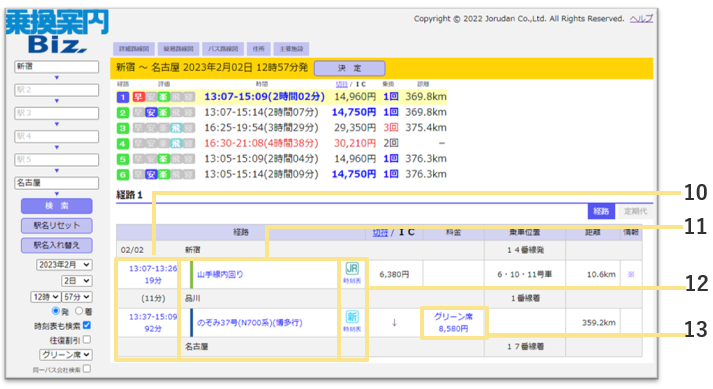
Task: Click the green 楽 badge on route 5
Action: 163,159
